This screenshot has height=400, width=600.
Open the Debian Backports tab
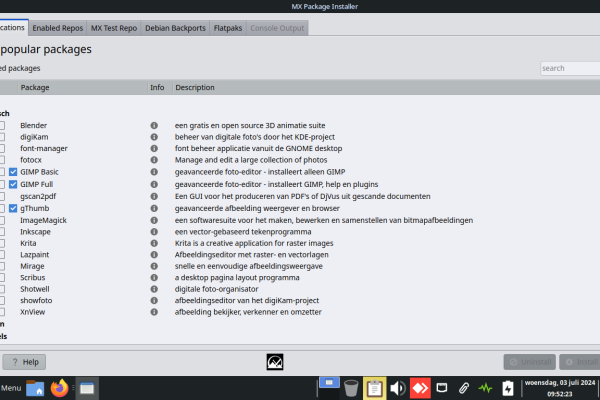pyautogui.click(x=175, y=28)
